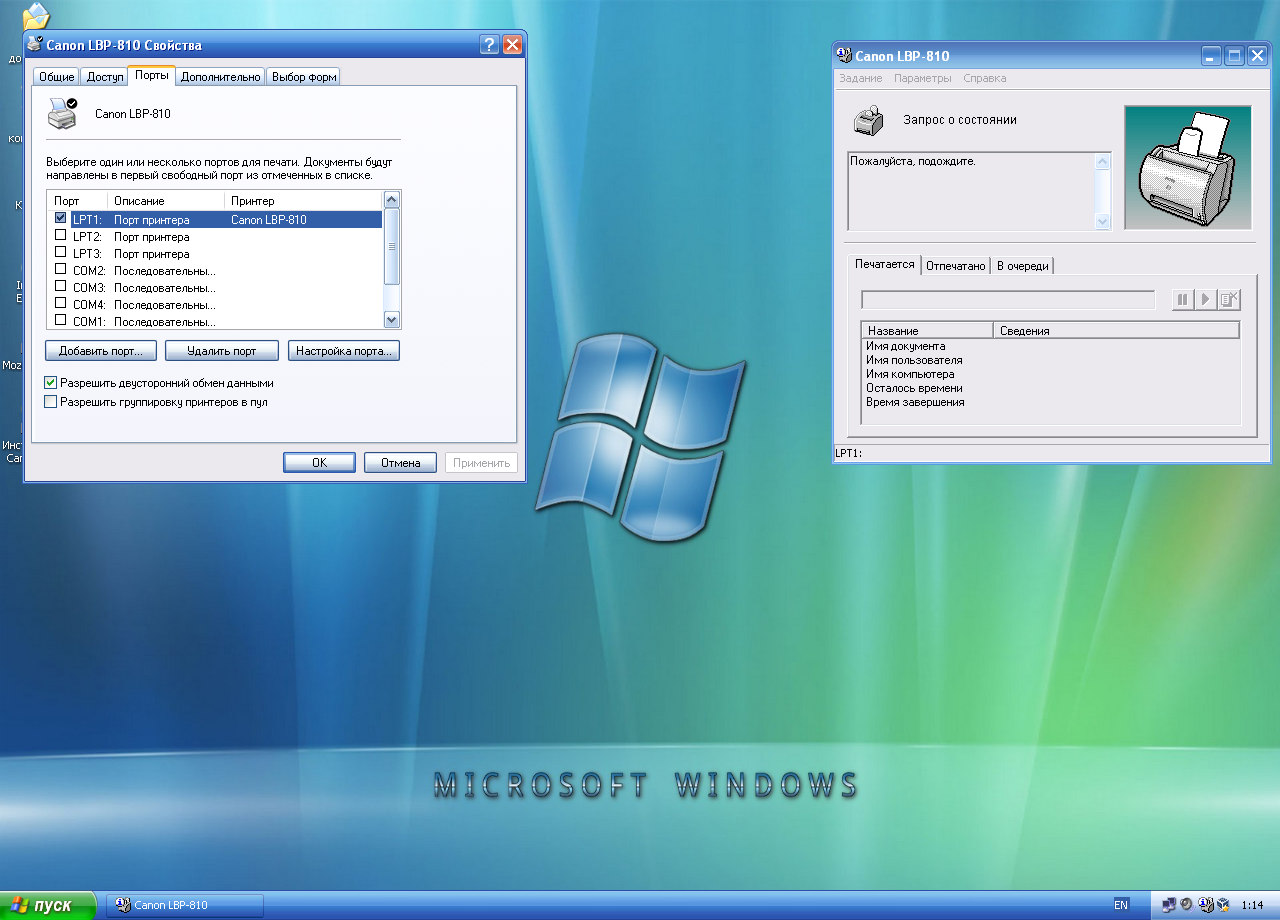This screenshot has height=920, width=1280.
Task: Click the print job progress bar
Action: pos(1008,300)
